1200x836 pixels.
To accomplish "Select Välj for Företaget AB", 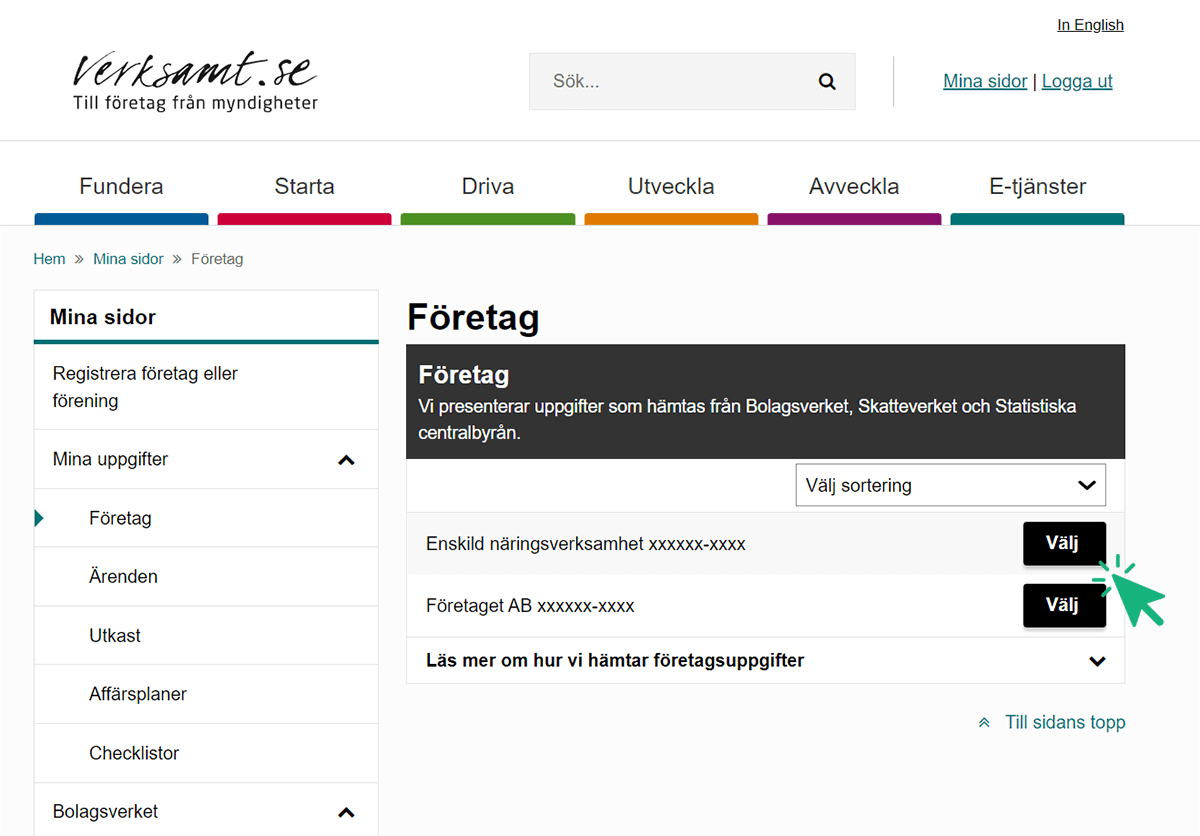I will (x=1064, y=605).
